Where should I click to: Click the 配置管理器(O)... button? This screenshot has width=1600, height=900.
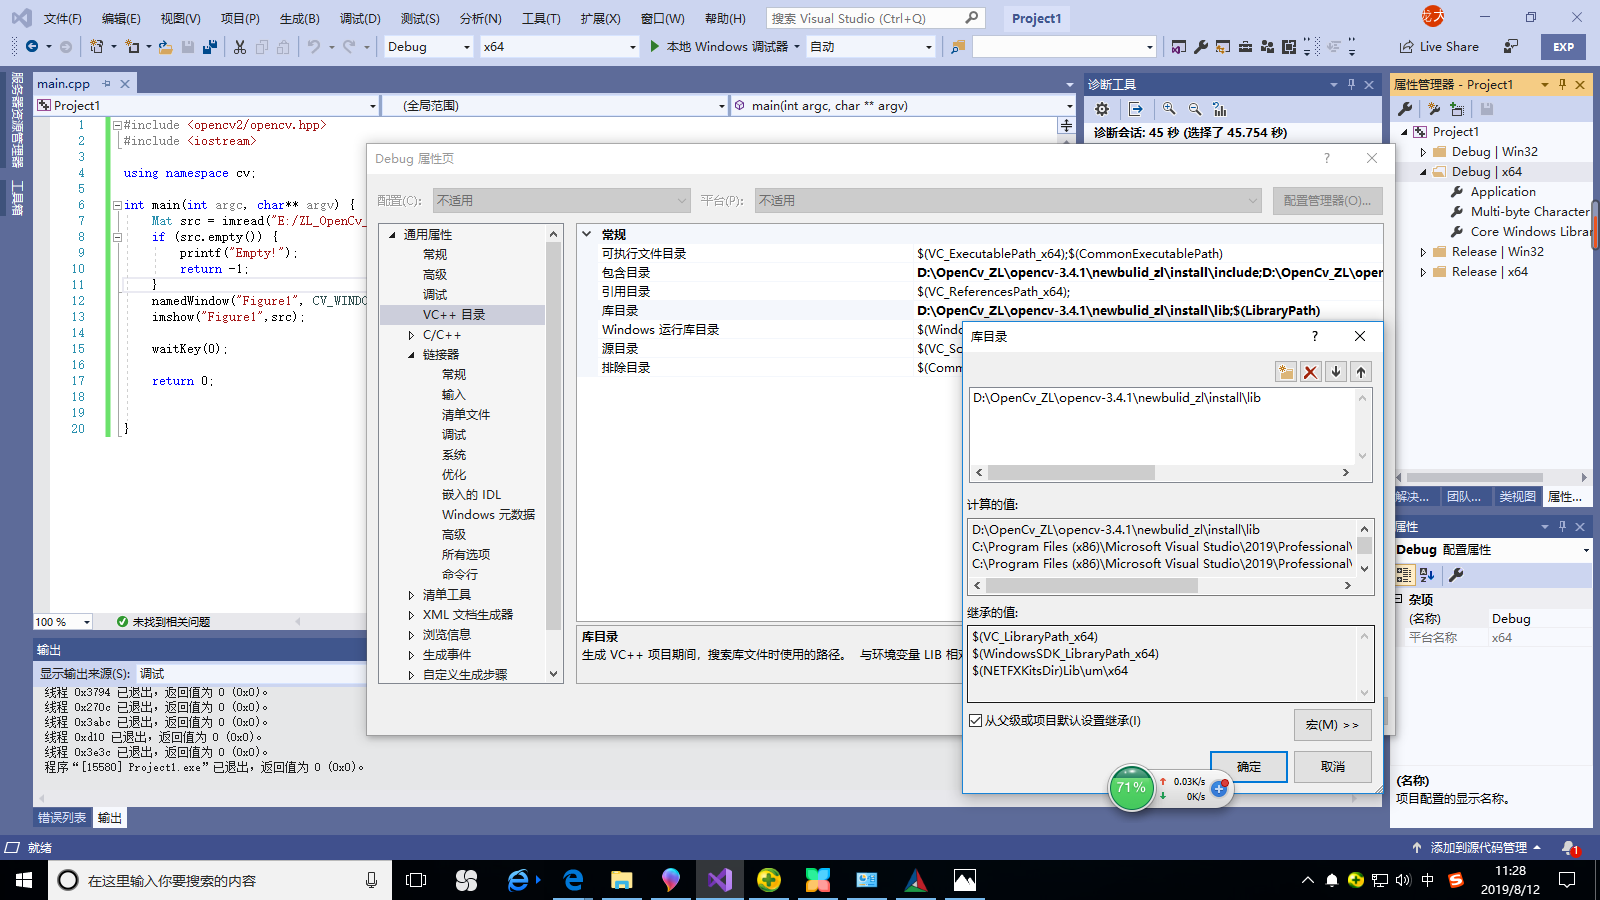click(1328, 201)
